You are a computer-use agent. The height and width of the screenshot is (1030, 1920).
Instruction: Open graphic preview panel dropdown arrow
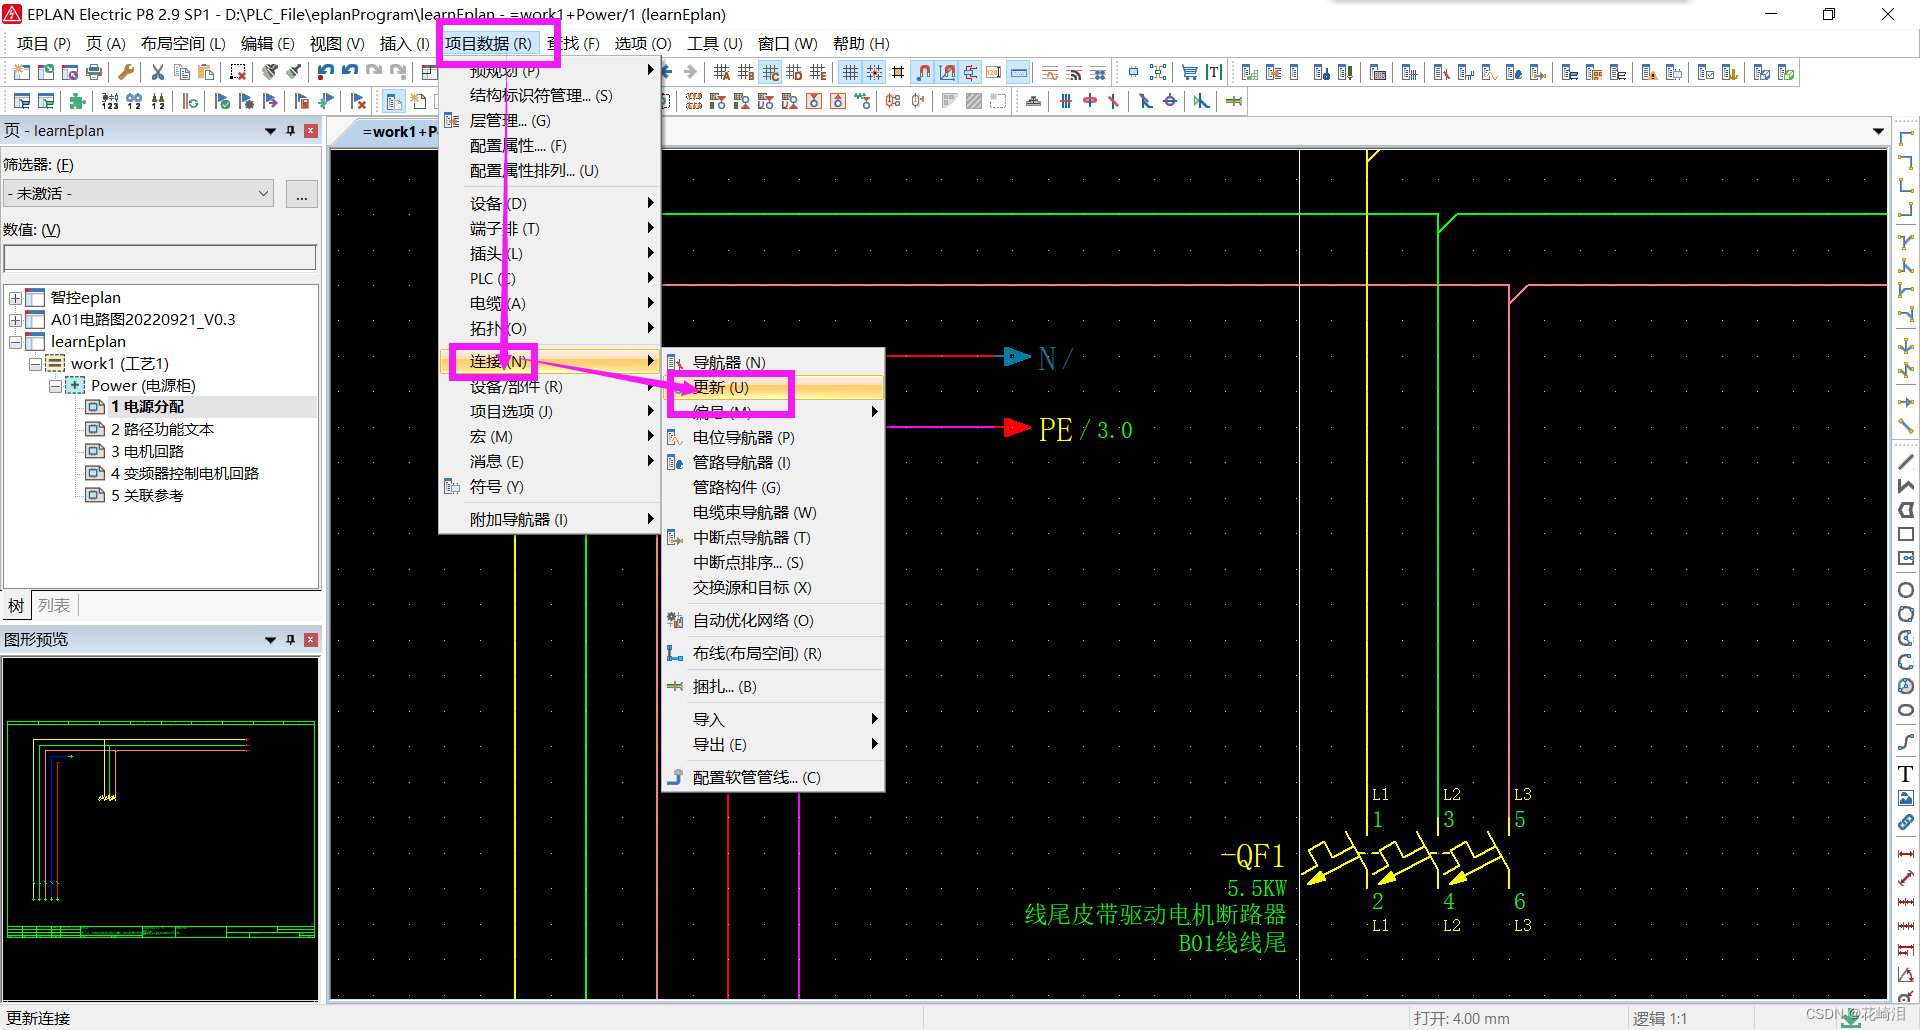[270, 640]
